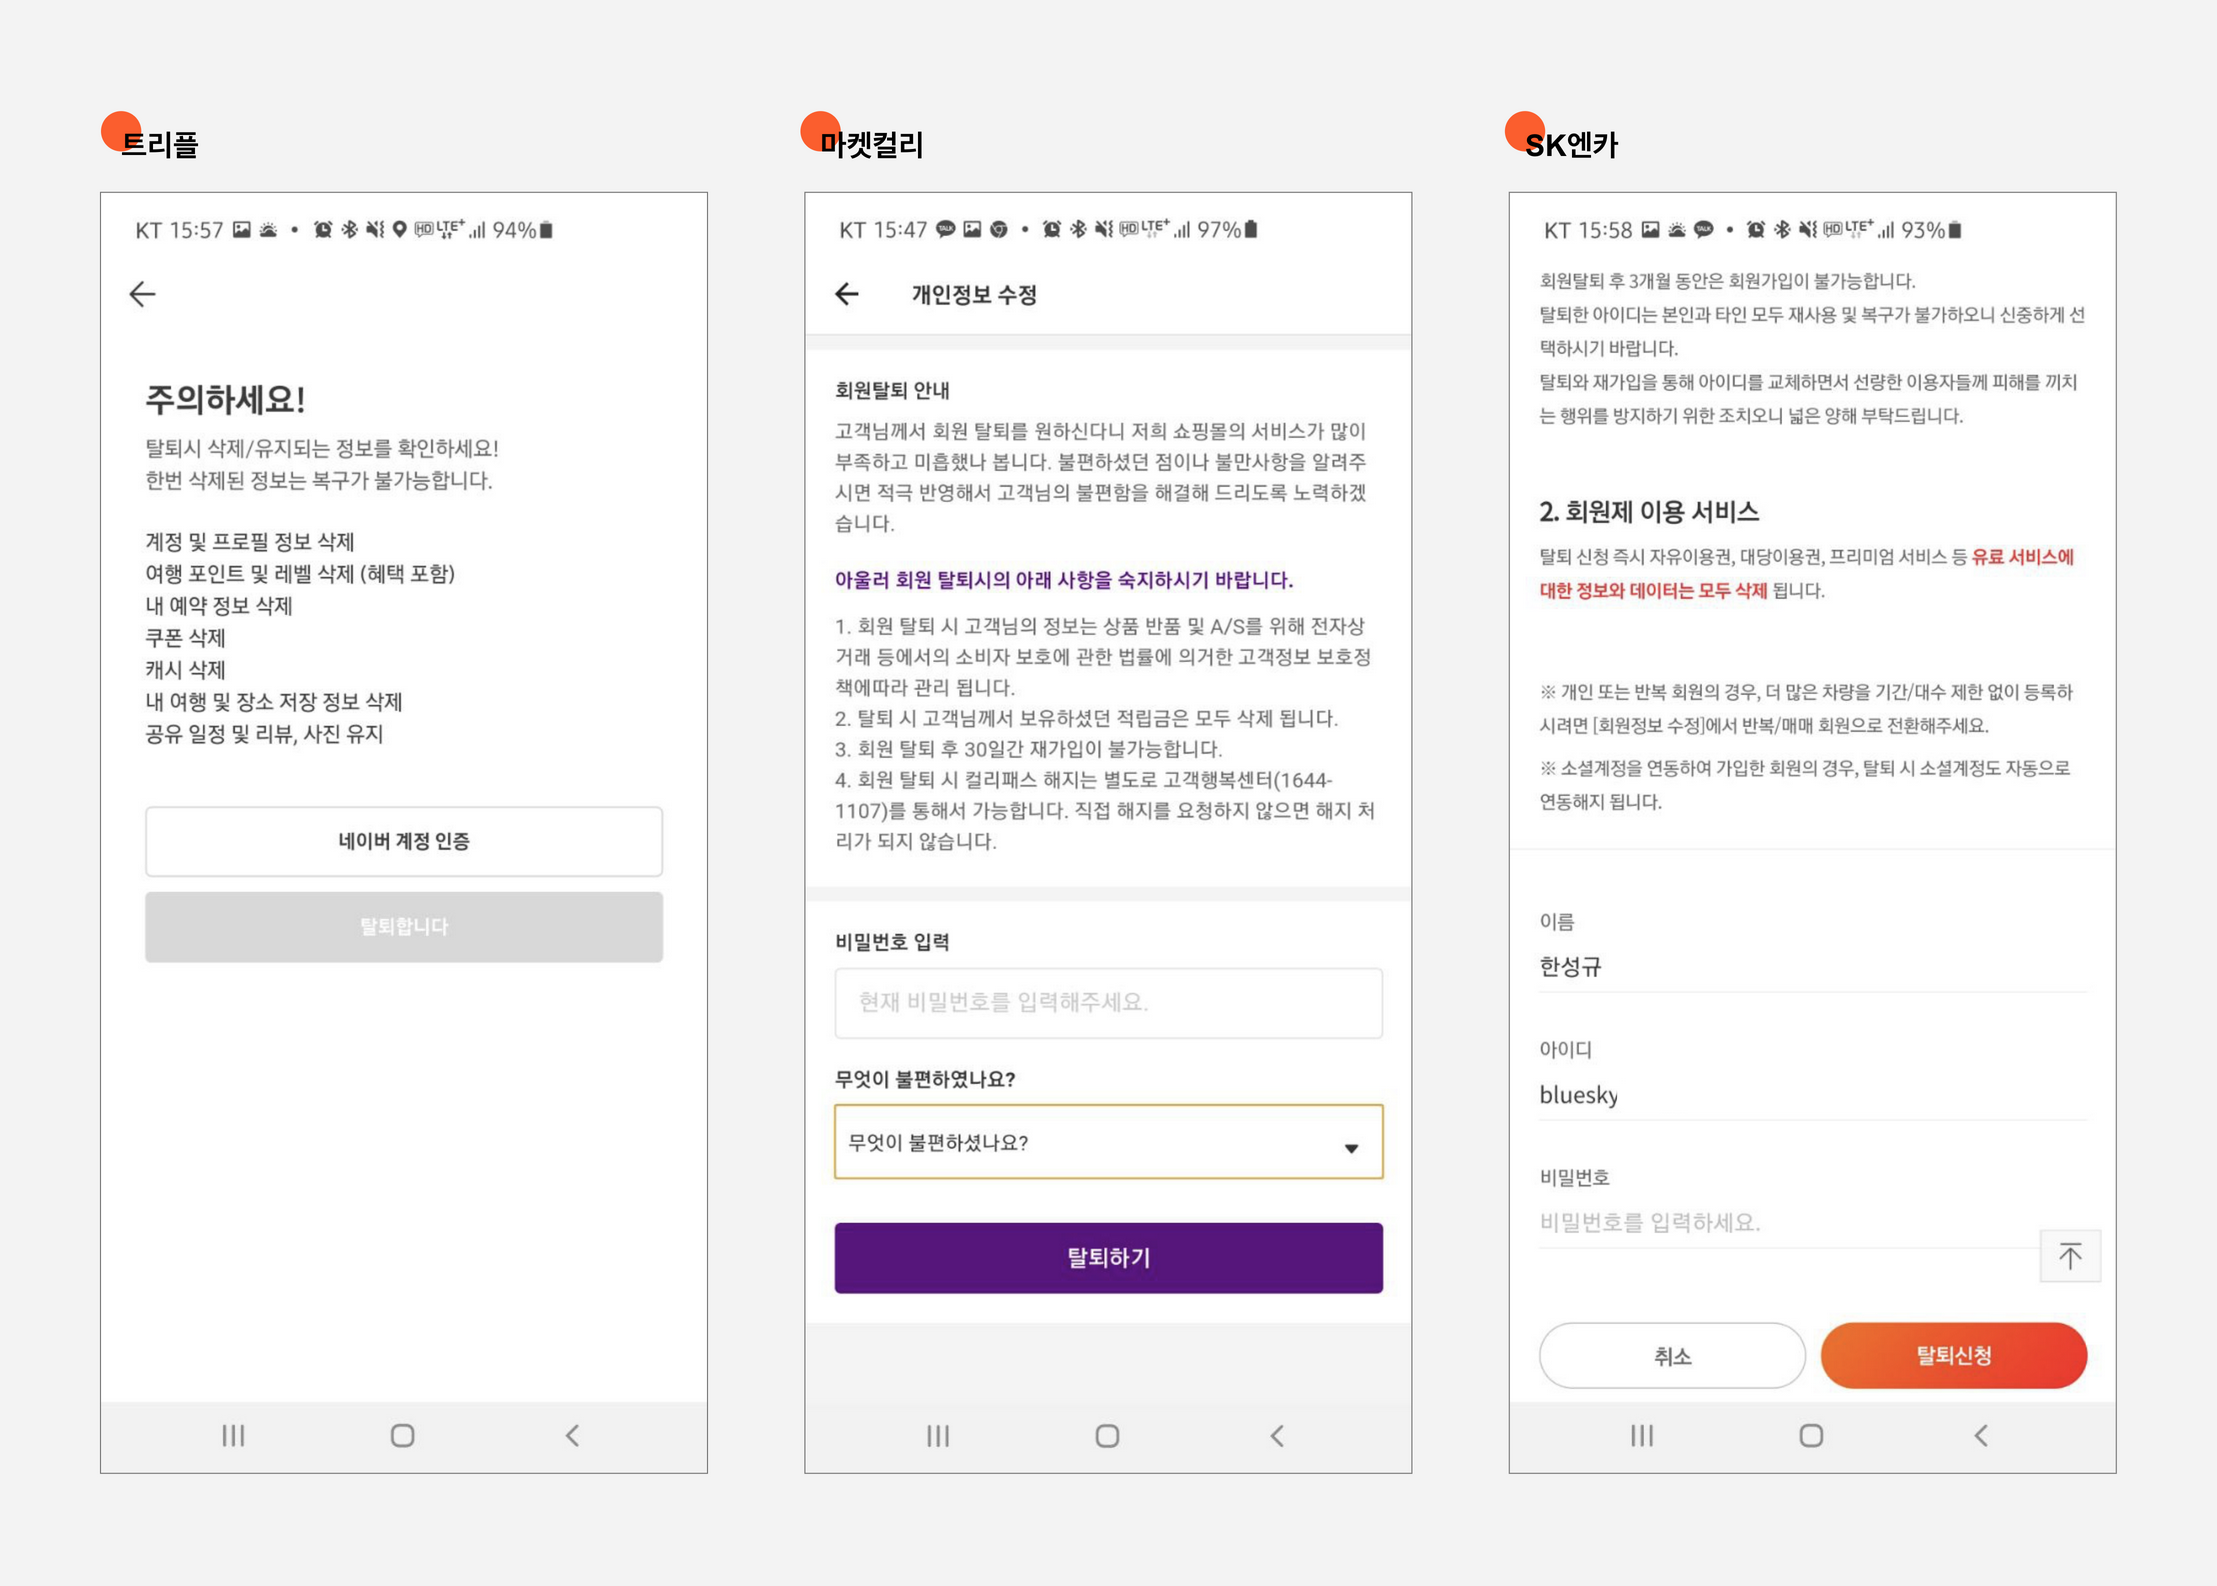Click 이름 field showing 한성규
Viewport: 2217px width, 1586px height.
(1812, 967)
